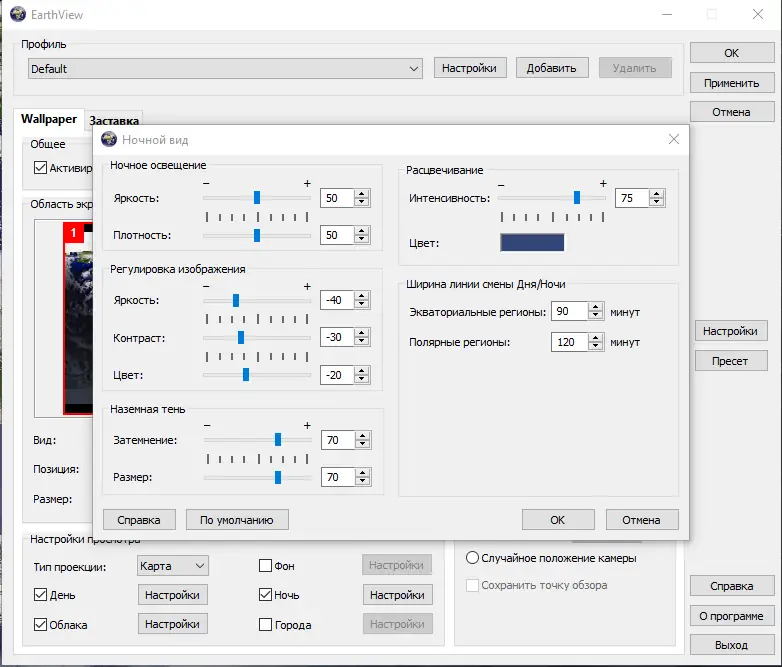Decrease Затемнение spinner down arrow

click(363, 444)
